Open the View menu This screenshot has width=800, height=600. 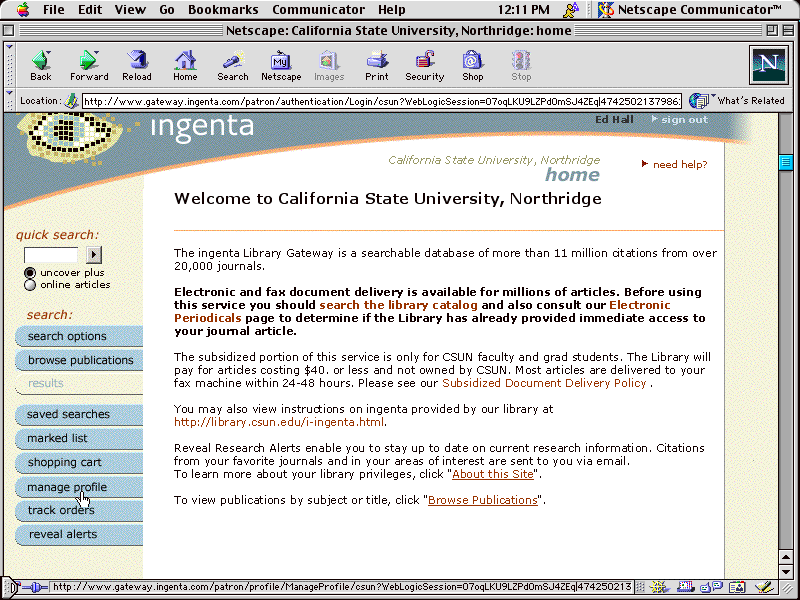coord(130,9)
